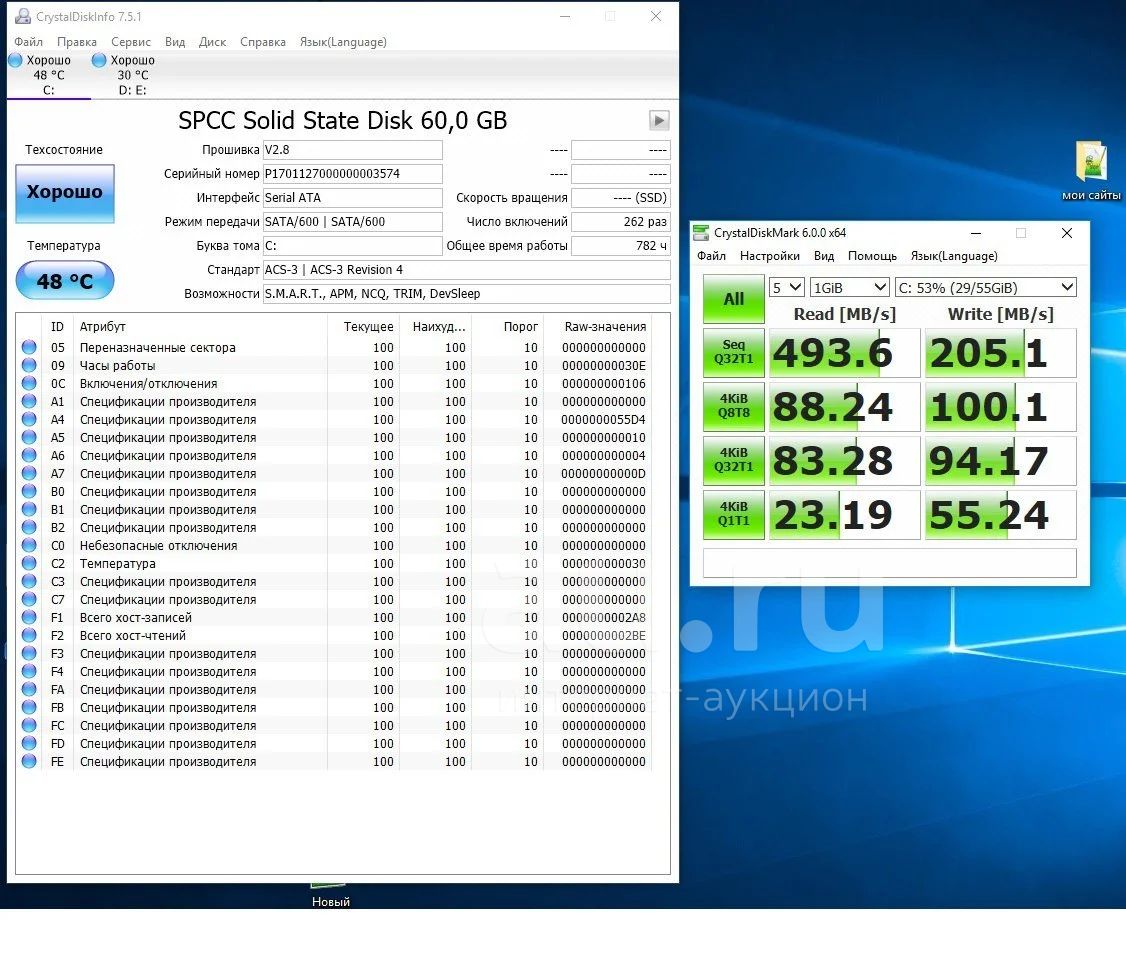Click the 'Небезопасные отключения' attribute row
Viewport: 1126px width, 960px height.
[x=333, y=546]
